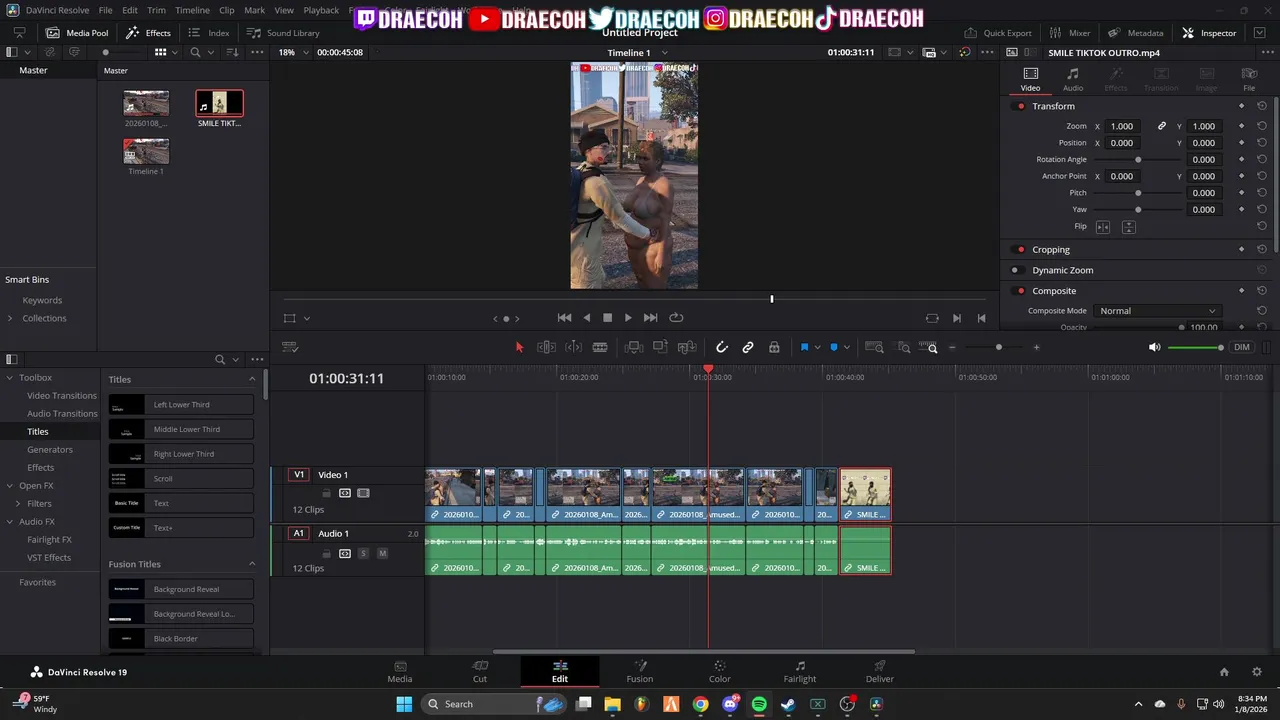Image resolution: width=1280 pixels, height=720 pixels.
Task: Solo Audio 1 track with S button
Action: tap(363, 553)
